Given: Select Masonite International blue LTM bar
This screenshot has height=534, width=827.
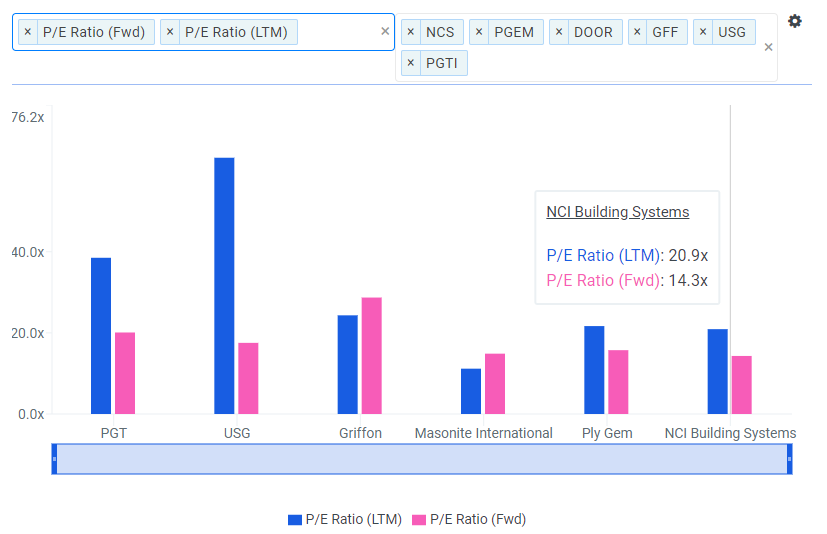Looking at the screenshot, I should pyautogui.click(x=471, y=391).
